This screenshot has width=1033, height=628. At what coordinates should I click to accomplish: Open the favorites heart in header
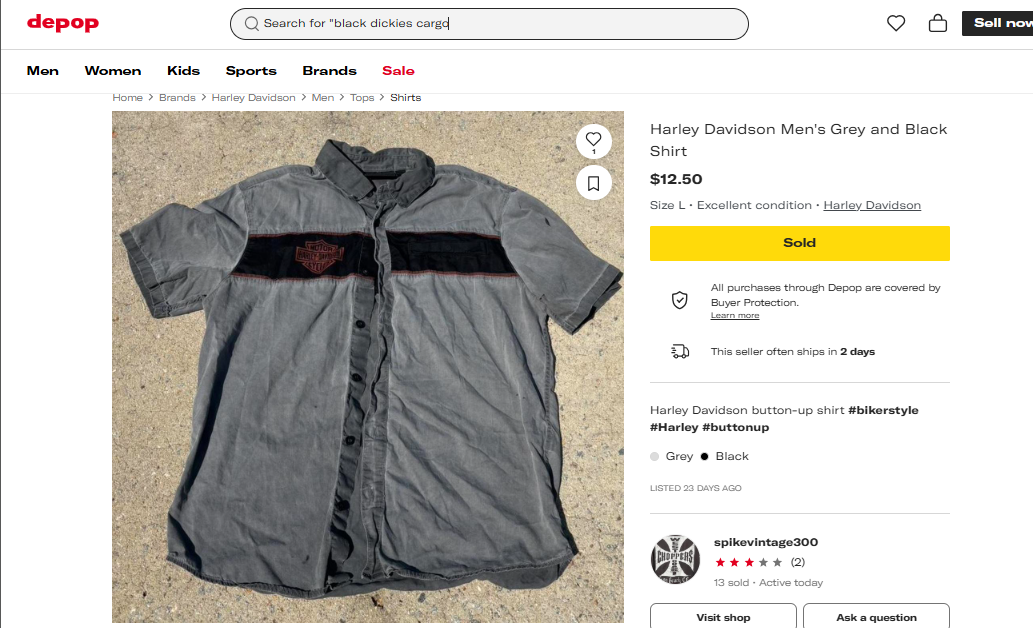(x=896, y=23)
